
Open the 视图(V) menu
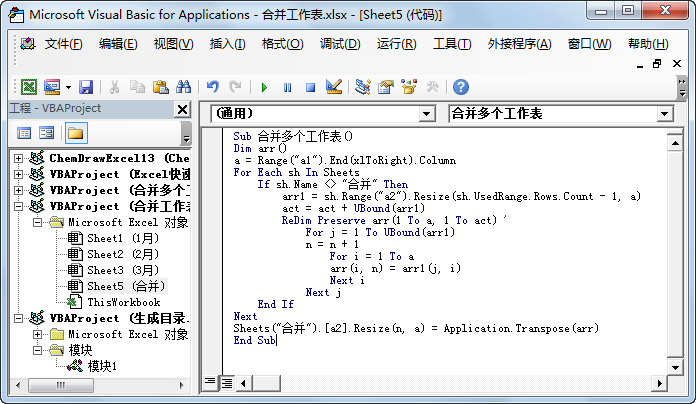click(174, 44)
